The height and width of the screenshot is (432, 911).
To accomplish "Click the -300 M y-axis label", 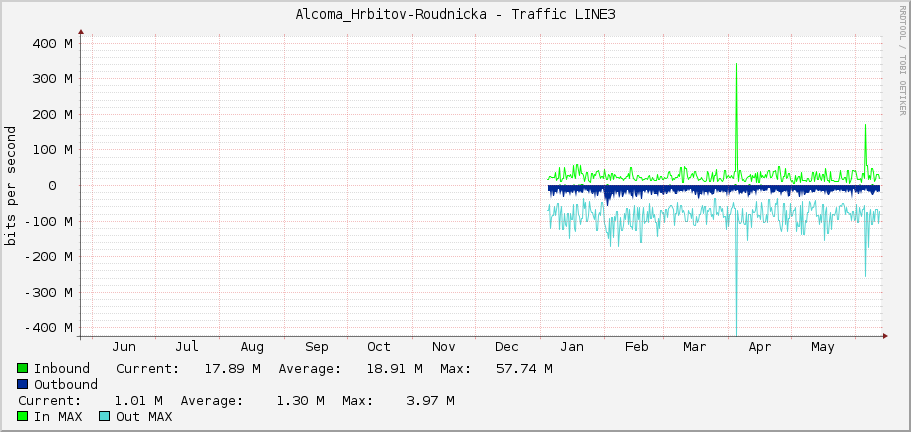I will coord(49,292).
